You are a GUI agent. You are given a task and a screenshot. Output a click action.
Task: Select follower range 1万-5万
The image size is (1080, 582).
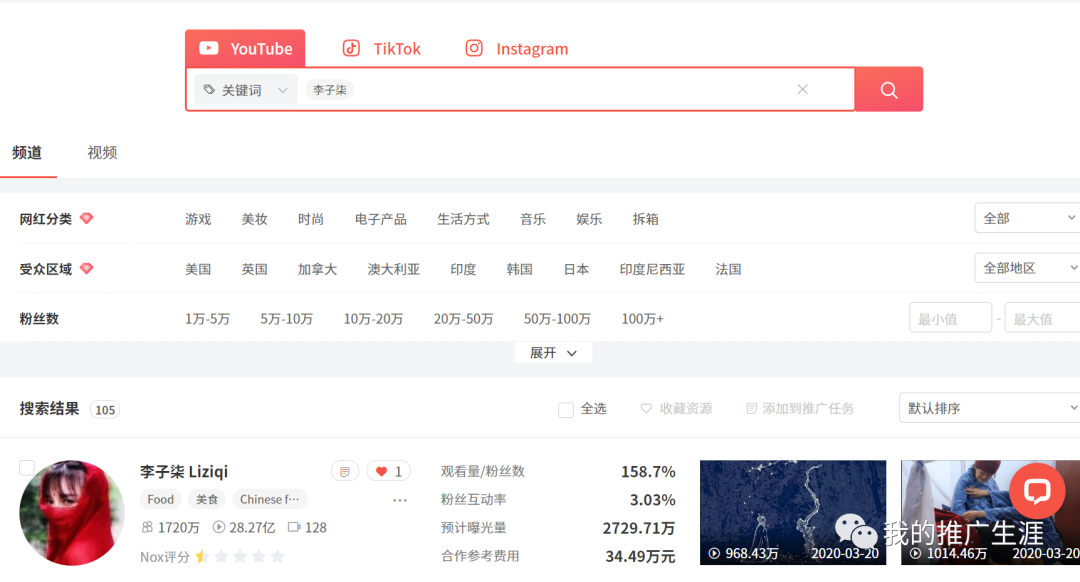[x=207, y=319]
